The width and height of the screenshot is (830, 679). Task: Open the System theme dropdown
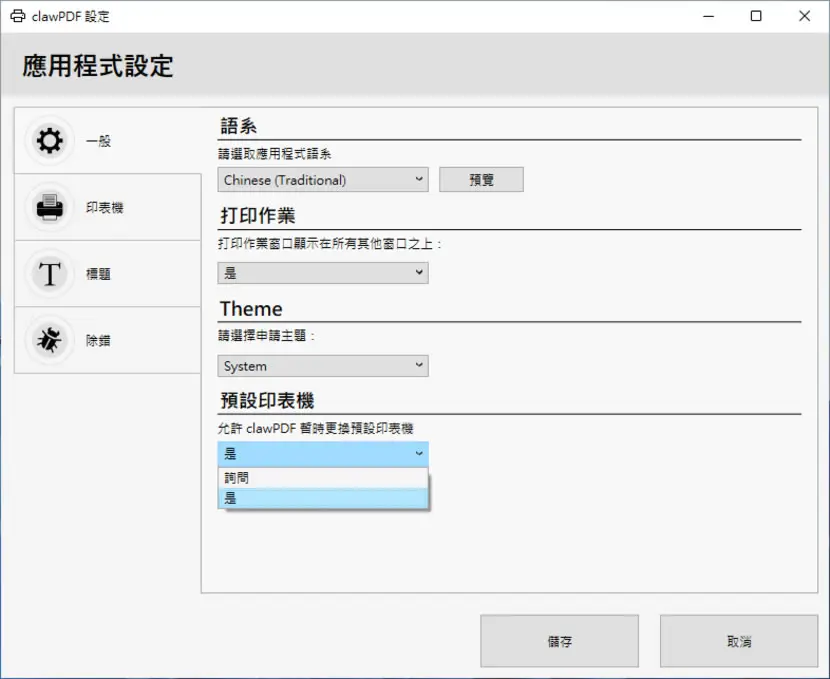point(323,366)
